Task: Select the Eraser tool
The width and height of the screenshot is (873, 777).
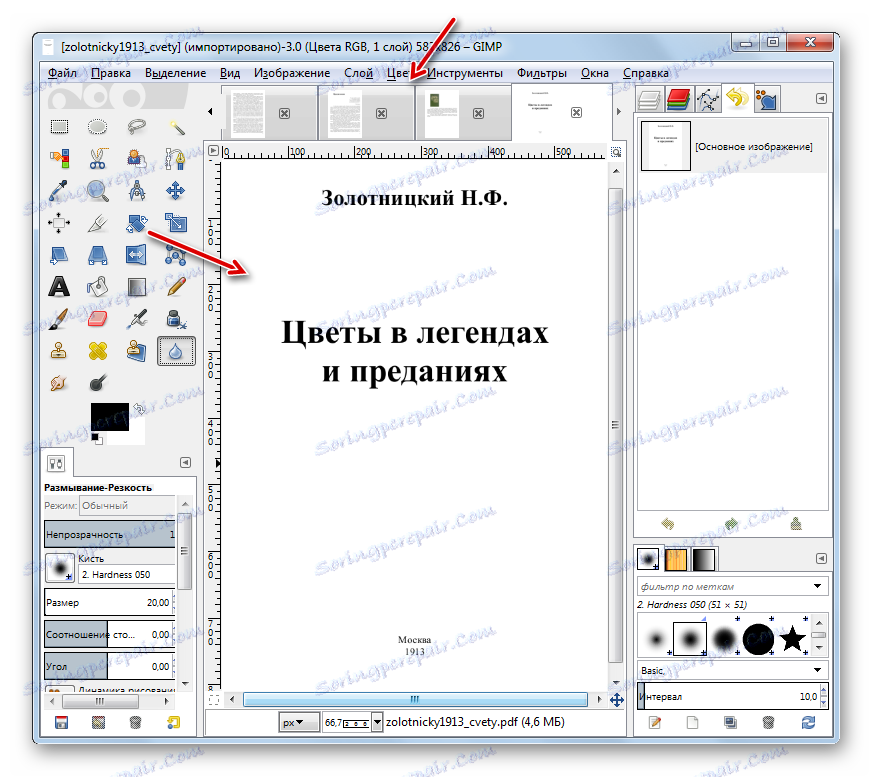Action: point(97,319)
